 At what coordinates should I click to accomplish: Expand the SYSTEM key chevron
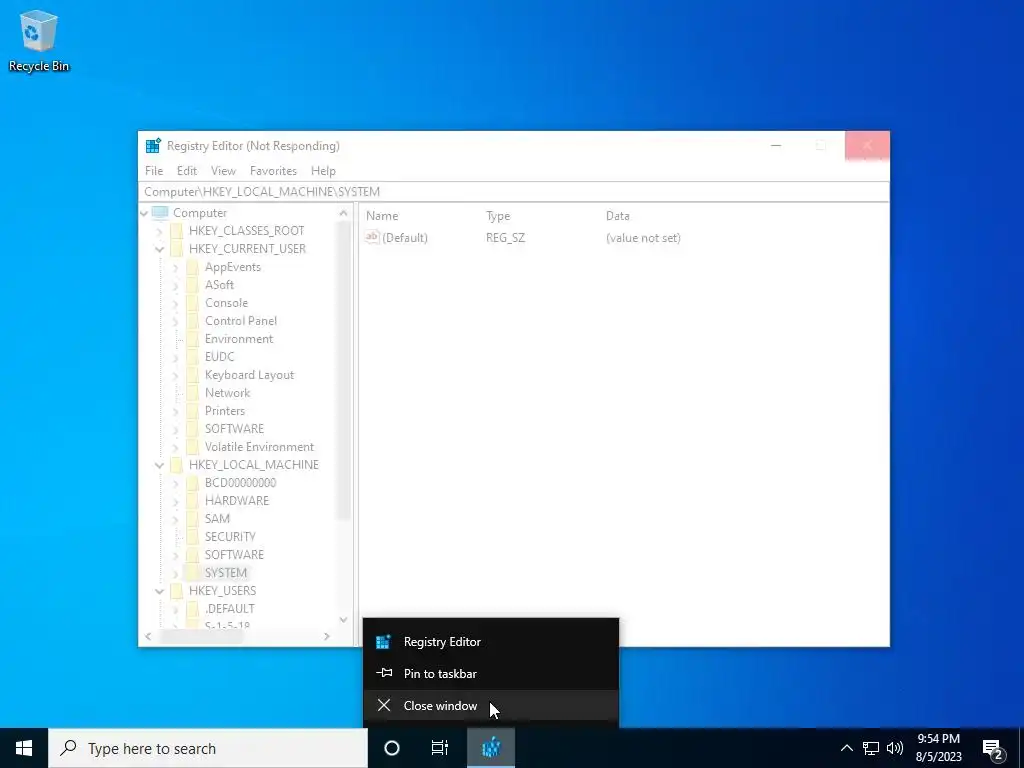[x=175, y=573]
